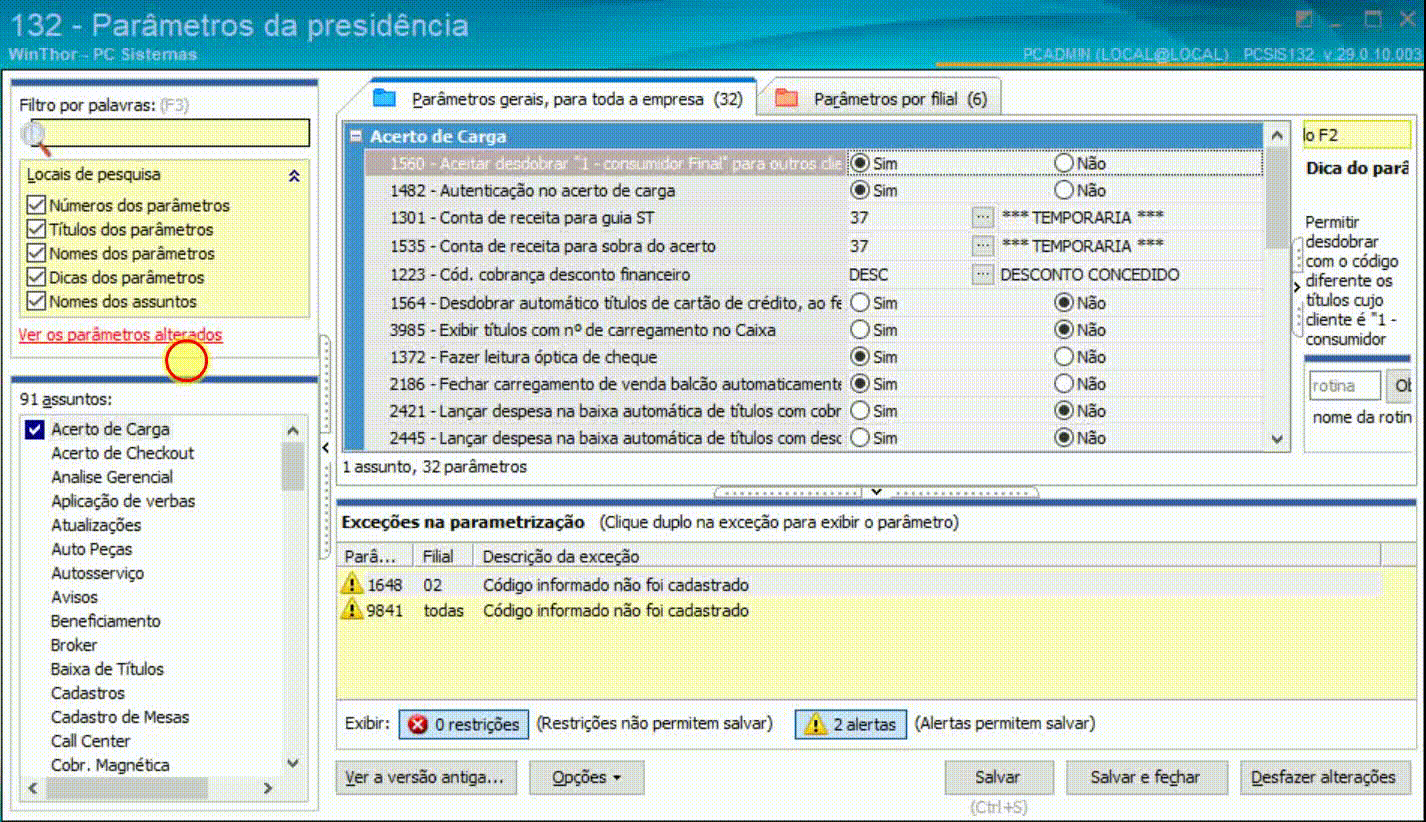The height and width of the screenshot is (822, 1426).
Task: Click value 37 of parameter 1301
Action: click(x=859, y=217)
